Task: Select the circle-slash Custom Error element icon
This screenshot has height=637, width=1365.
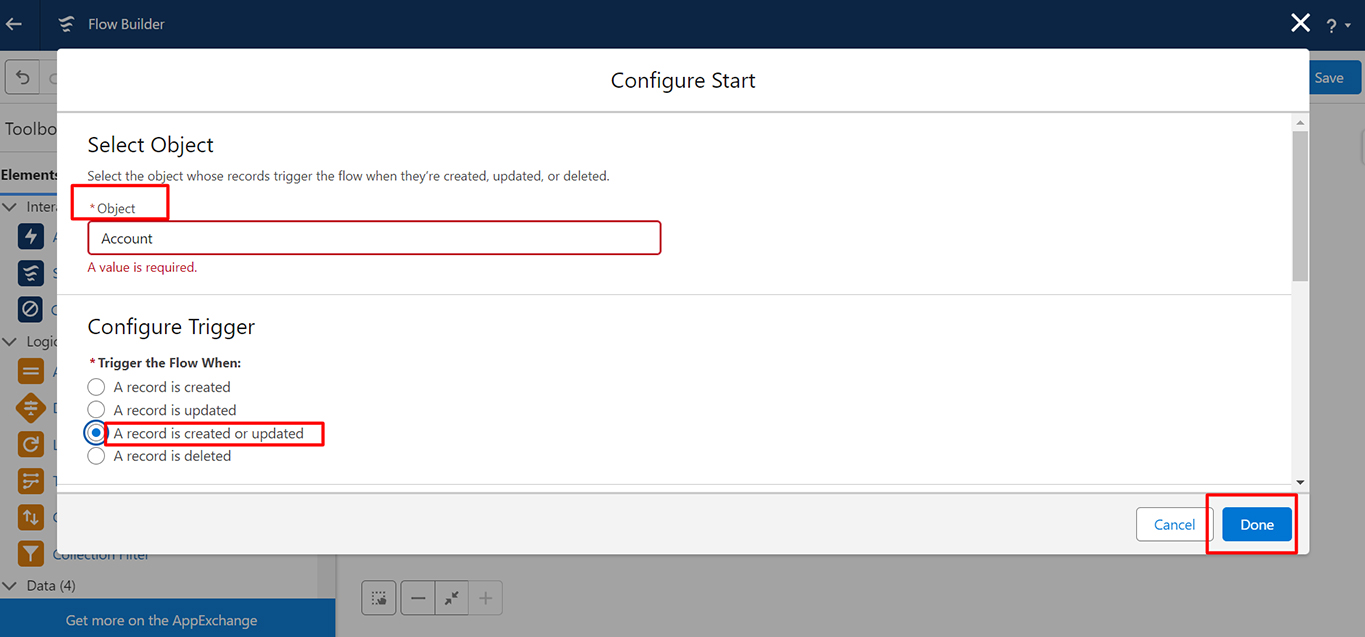Action: tap(31, 309)
